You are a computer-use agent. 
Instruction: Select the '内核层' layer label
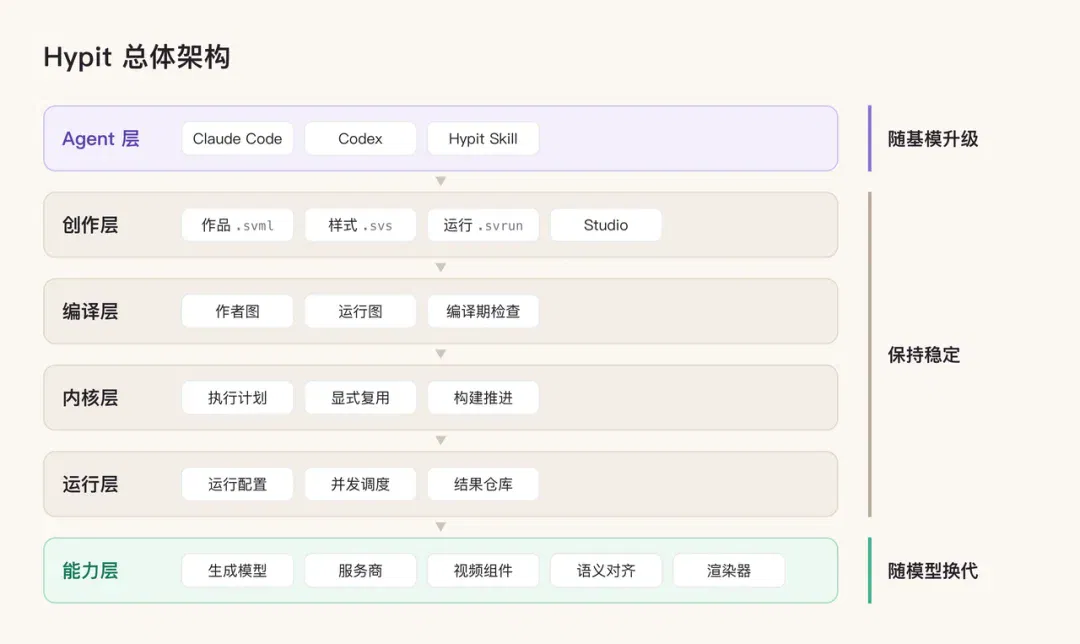tap(90, 398)
